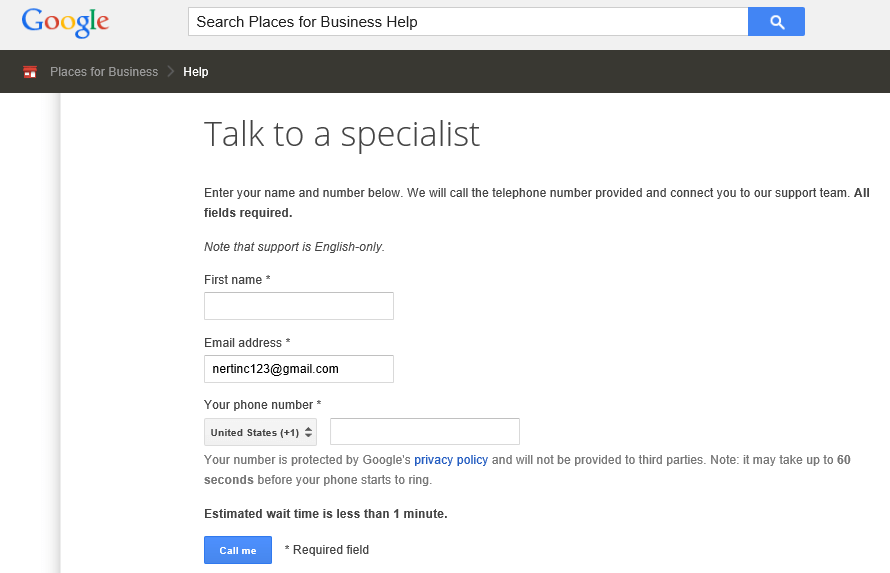The image size is (890, 573).
Task: Click the red Places for Business store icon
Action: (30, 72)
